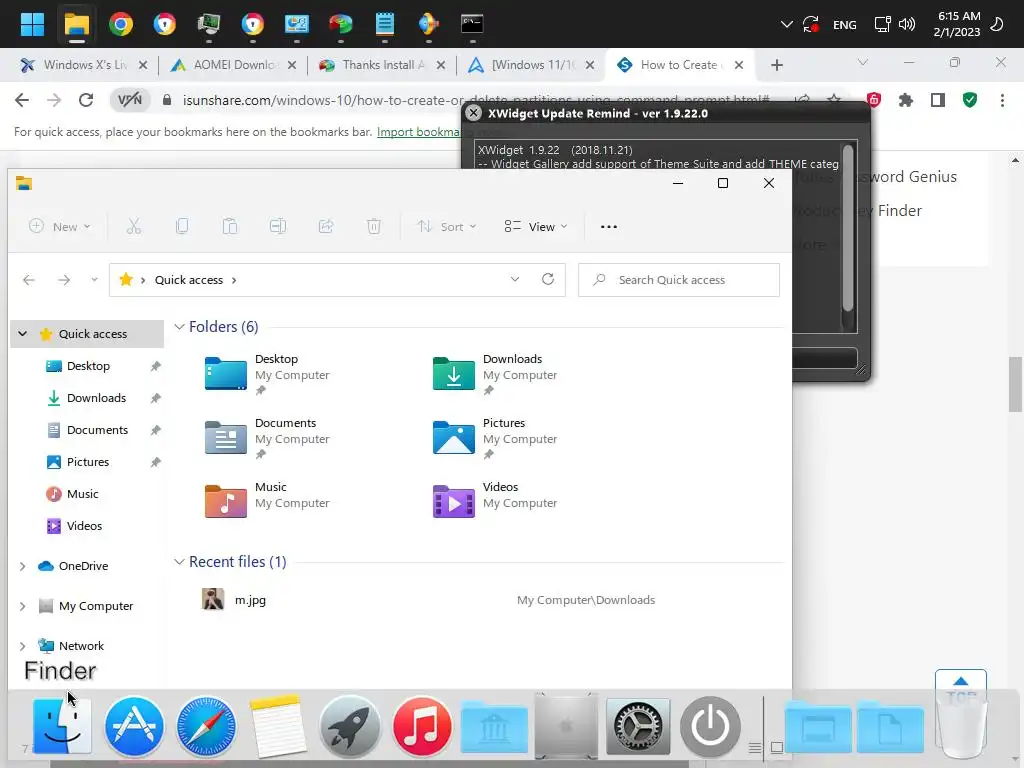The width and height of the screenshot is (1024, 768).
Task: Reload the browser page
Action: click(x=86, y=100)
